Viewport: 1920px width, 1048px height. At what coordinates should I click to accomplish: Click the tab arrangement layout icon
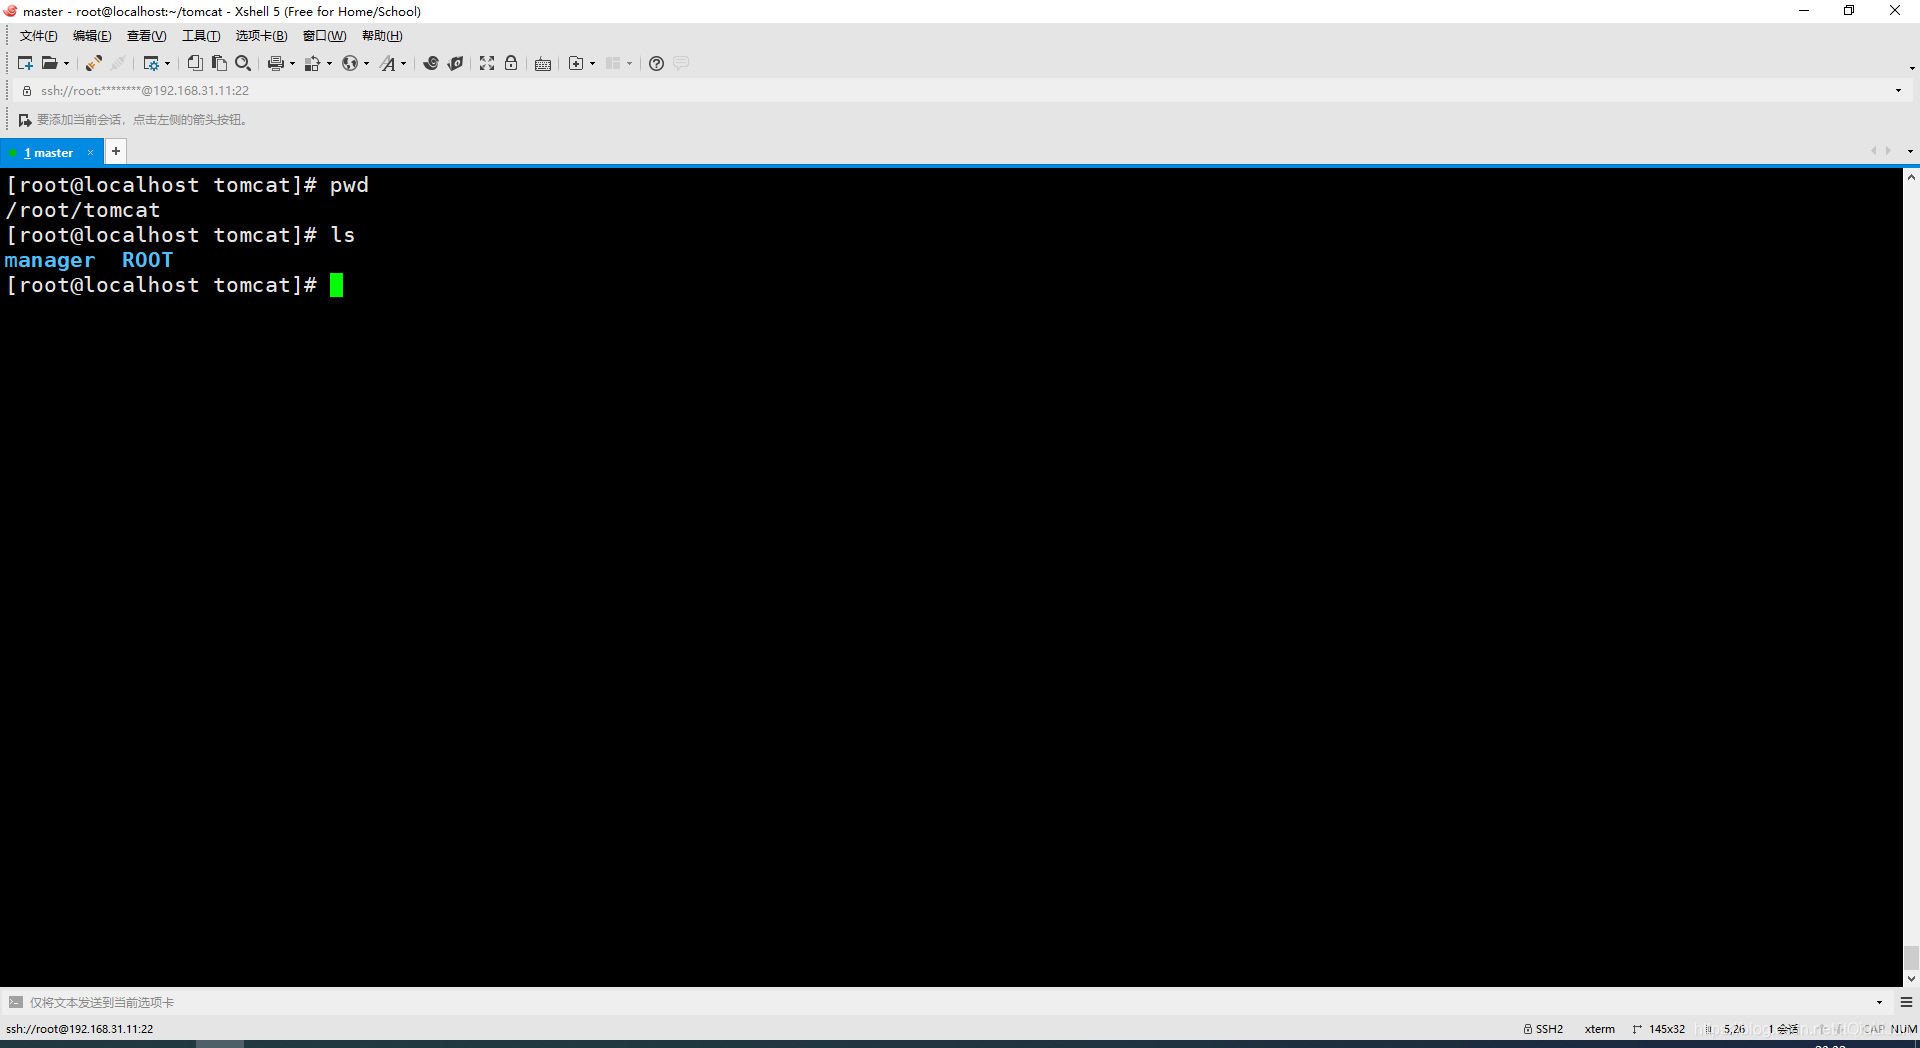pos(613,63)
